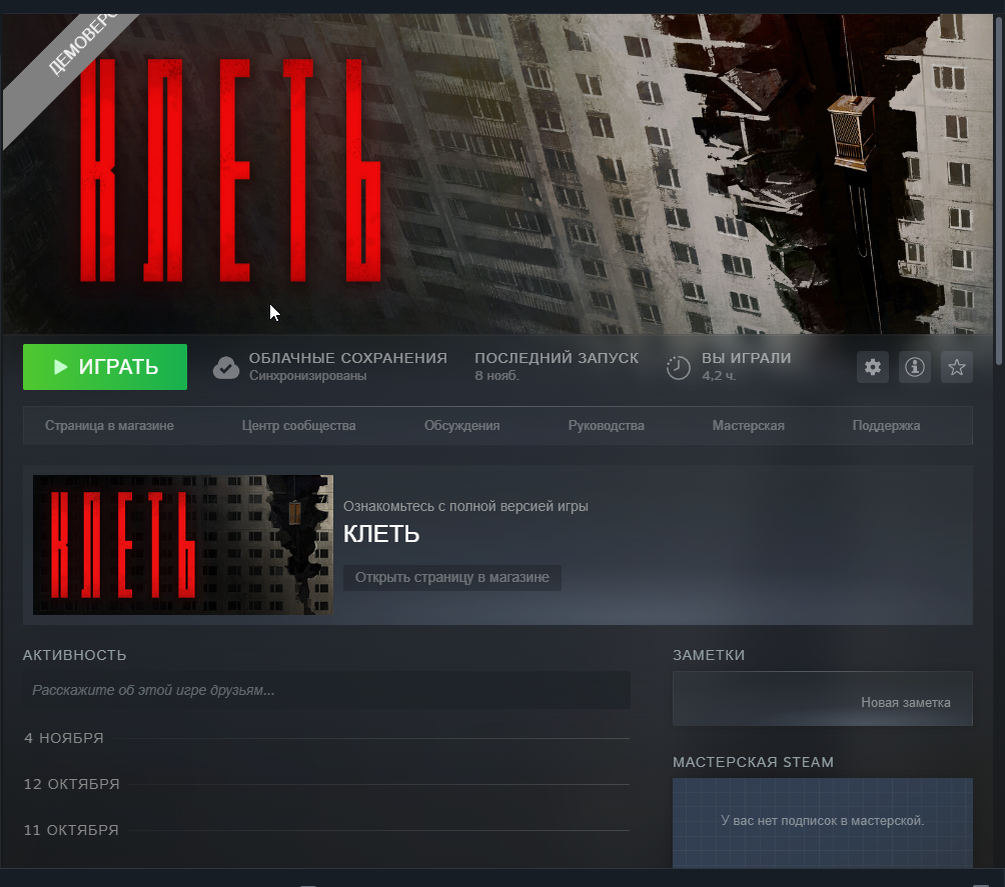Click the 4 НОЯБРЯ activity date
Image resolution: width=1005 pixels, height=887 pixels.
pos(63,738)
